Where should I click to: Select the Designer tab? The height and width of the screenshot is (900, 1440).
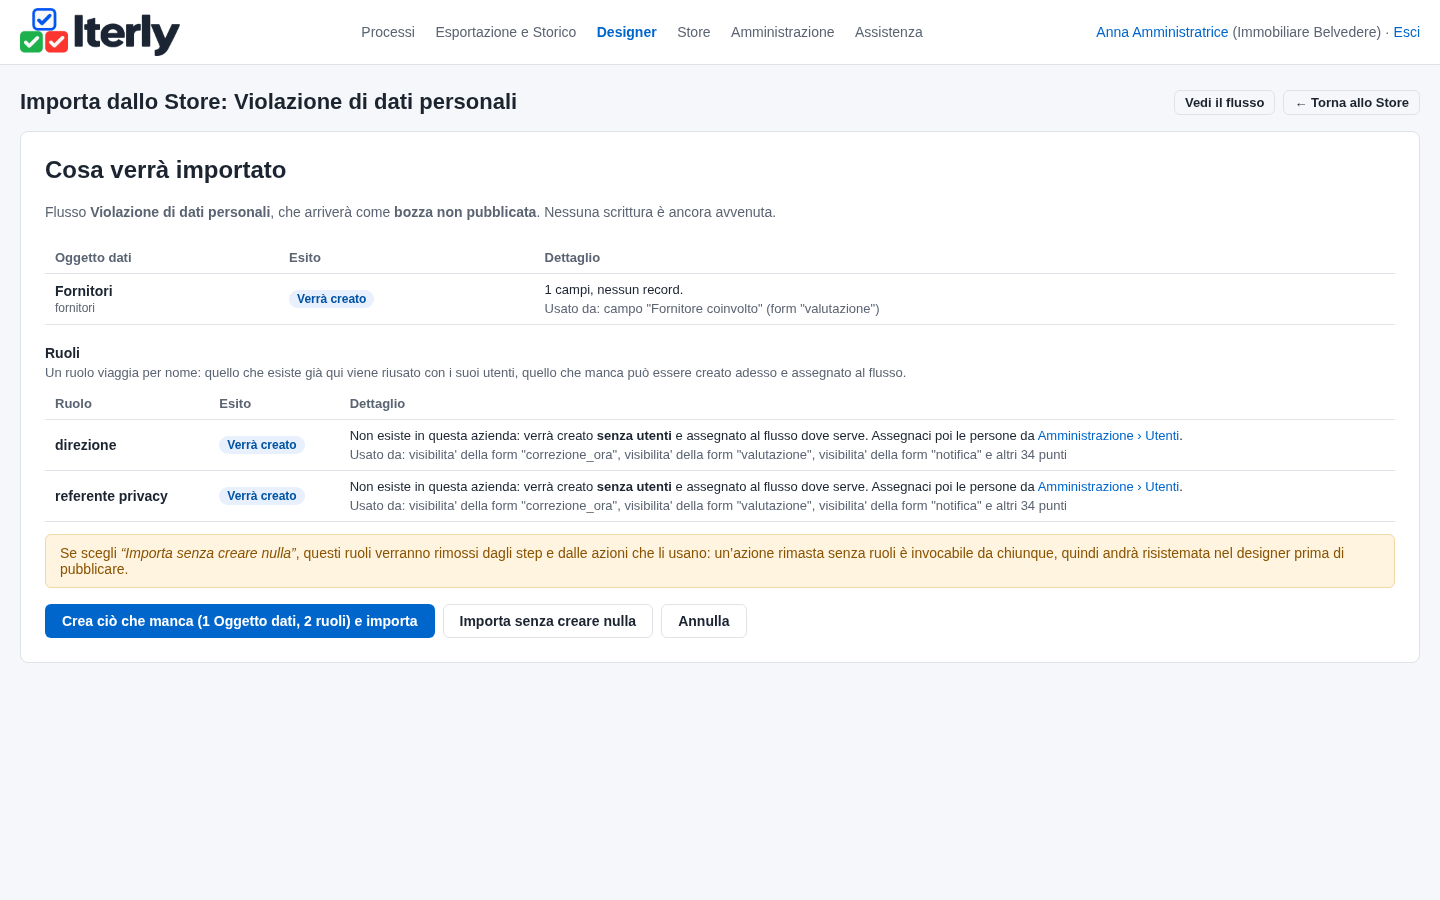click(x=627, y=32)
